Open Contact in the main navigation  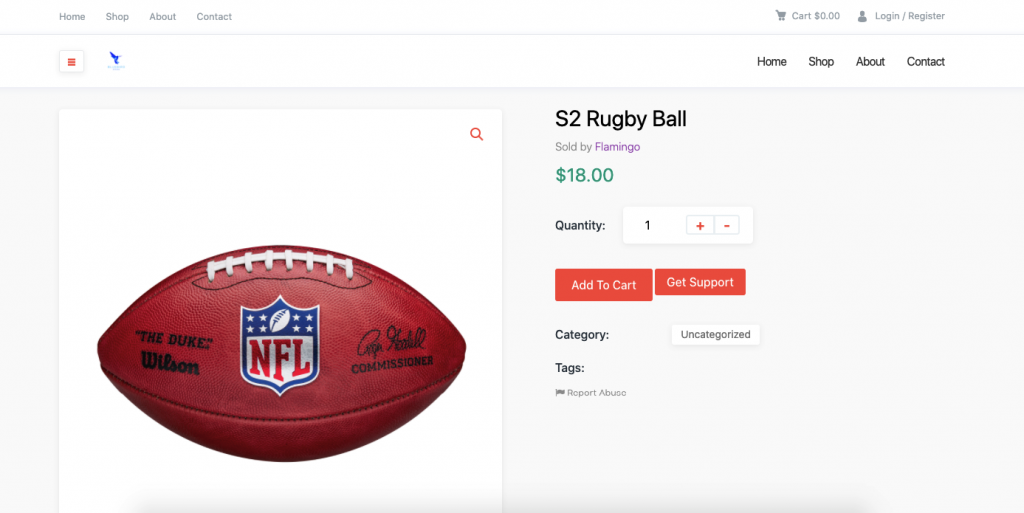coord(925,62)
